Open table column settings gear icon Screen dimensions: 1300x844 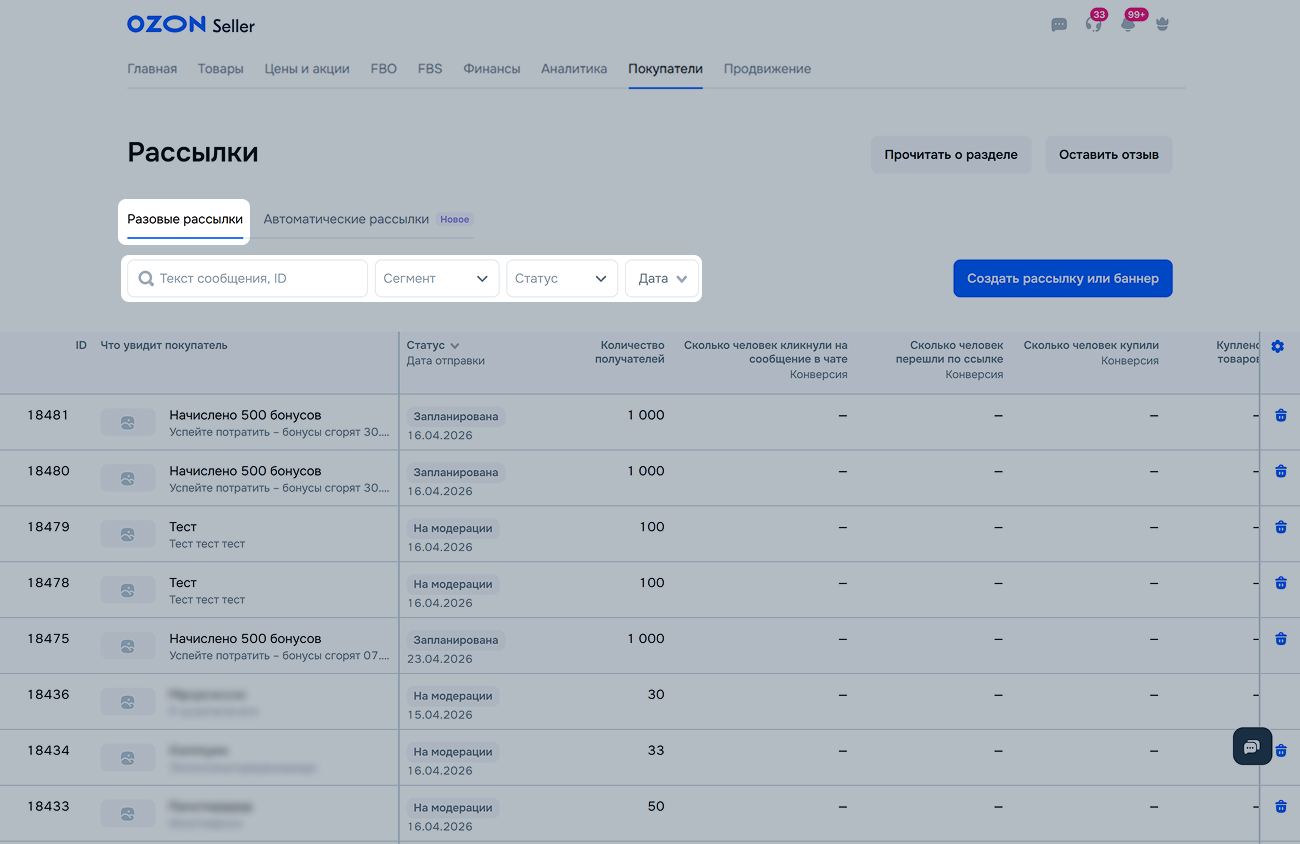point(1277,346)
